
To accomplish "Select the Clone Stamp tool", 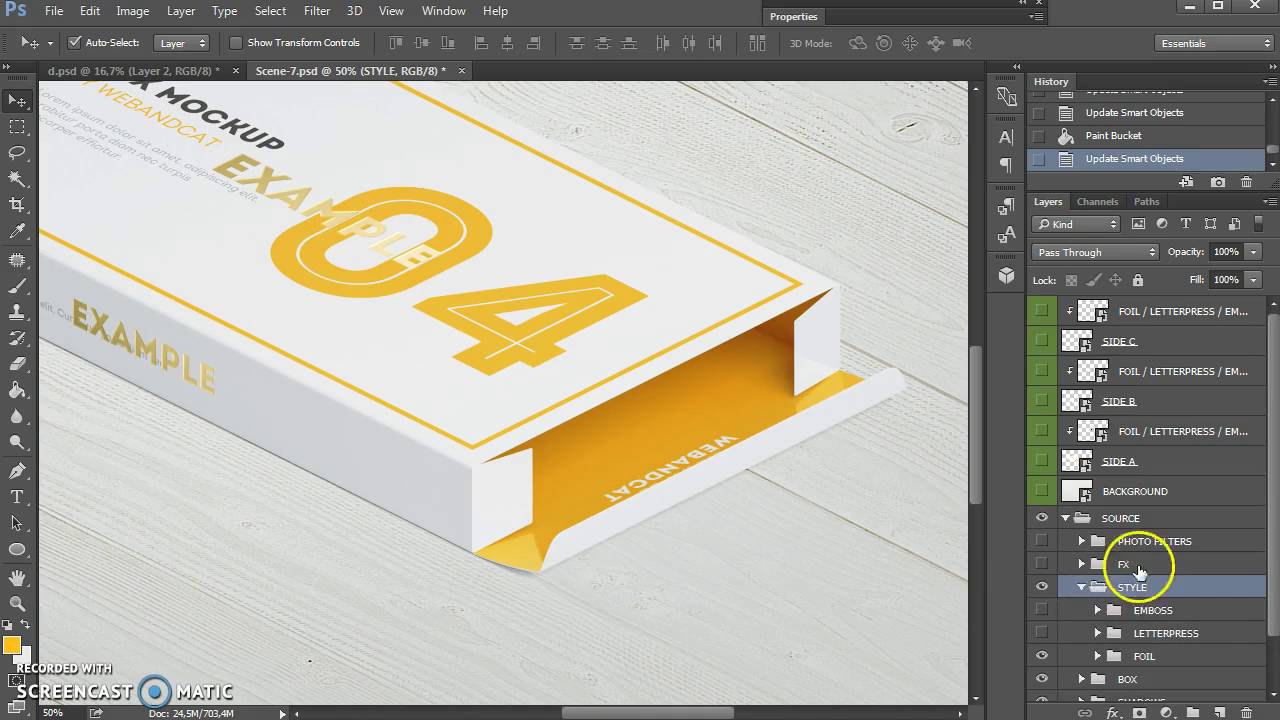I will pyautogui.click(x=17, y=312).
